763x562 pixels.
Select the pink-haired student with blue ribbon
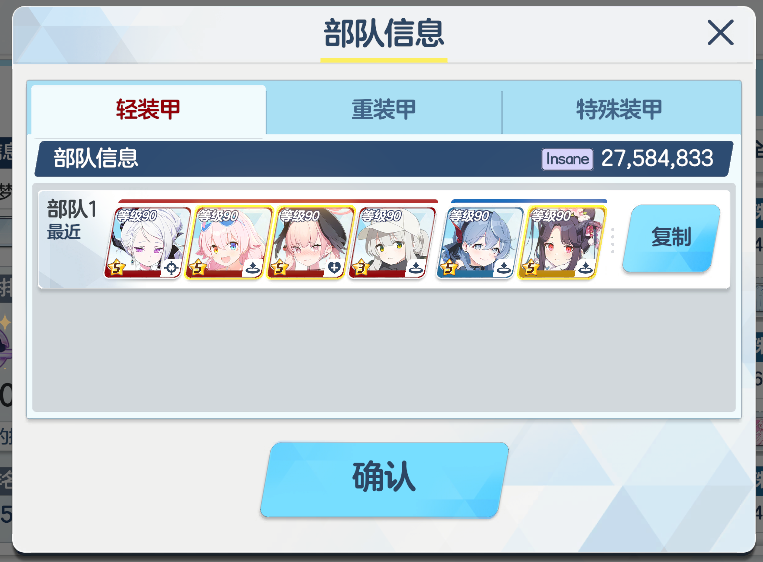click(229, 243)
